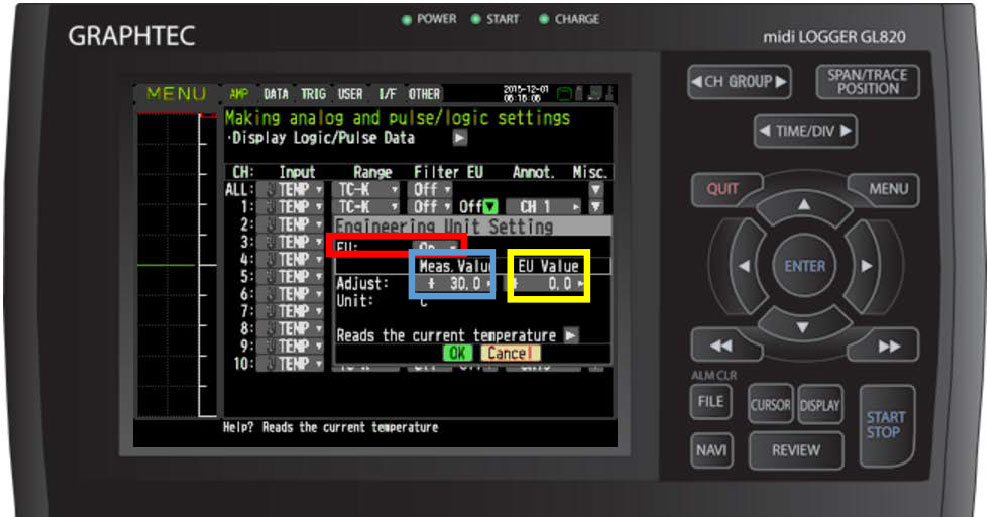Open the TRIG tab
The image size is (988, 517).
coord(313,94)
